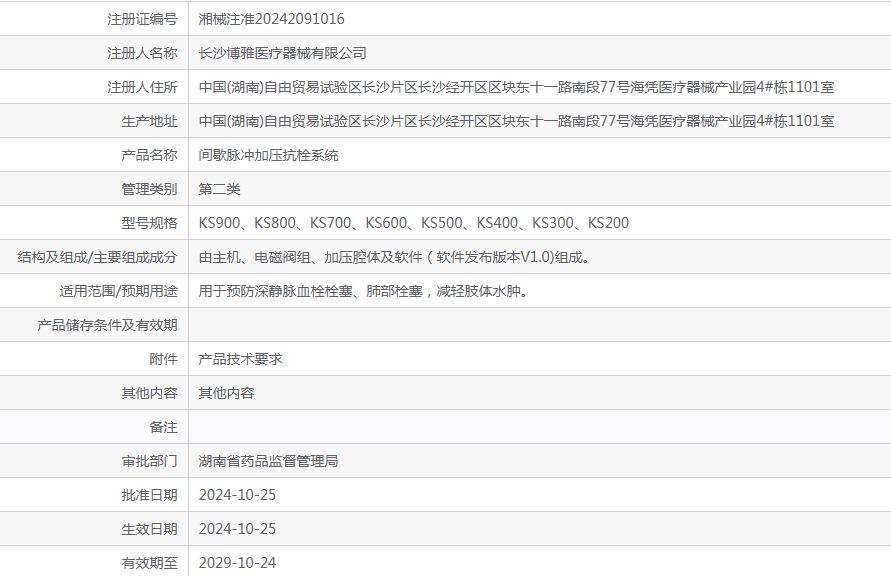Select the model list starting with KS900
891x576 pixels.
(414, 223)
